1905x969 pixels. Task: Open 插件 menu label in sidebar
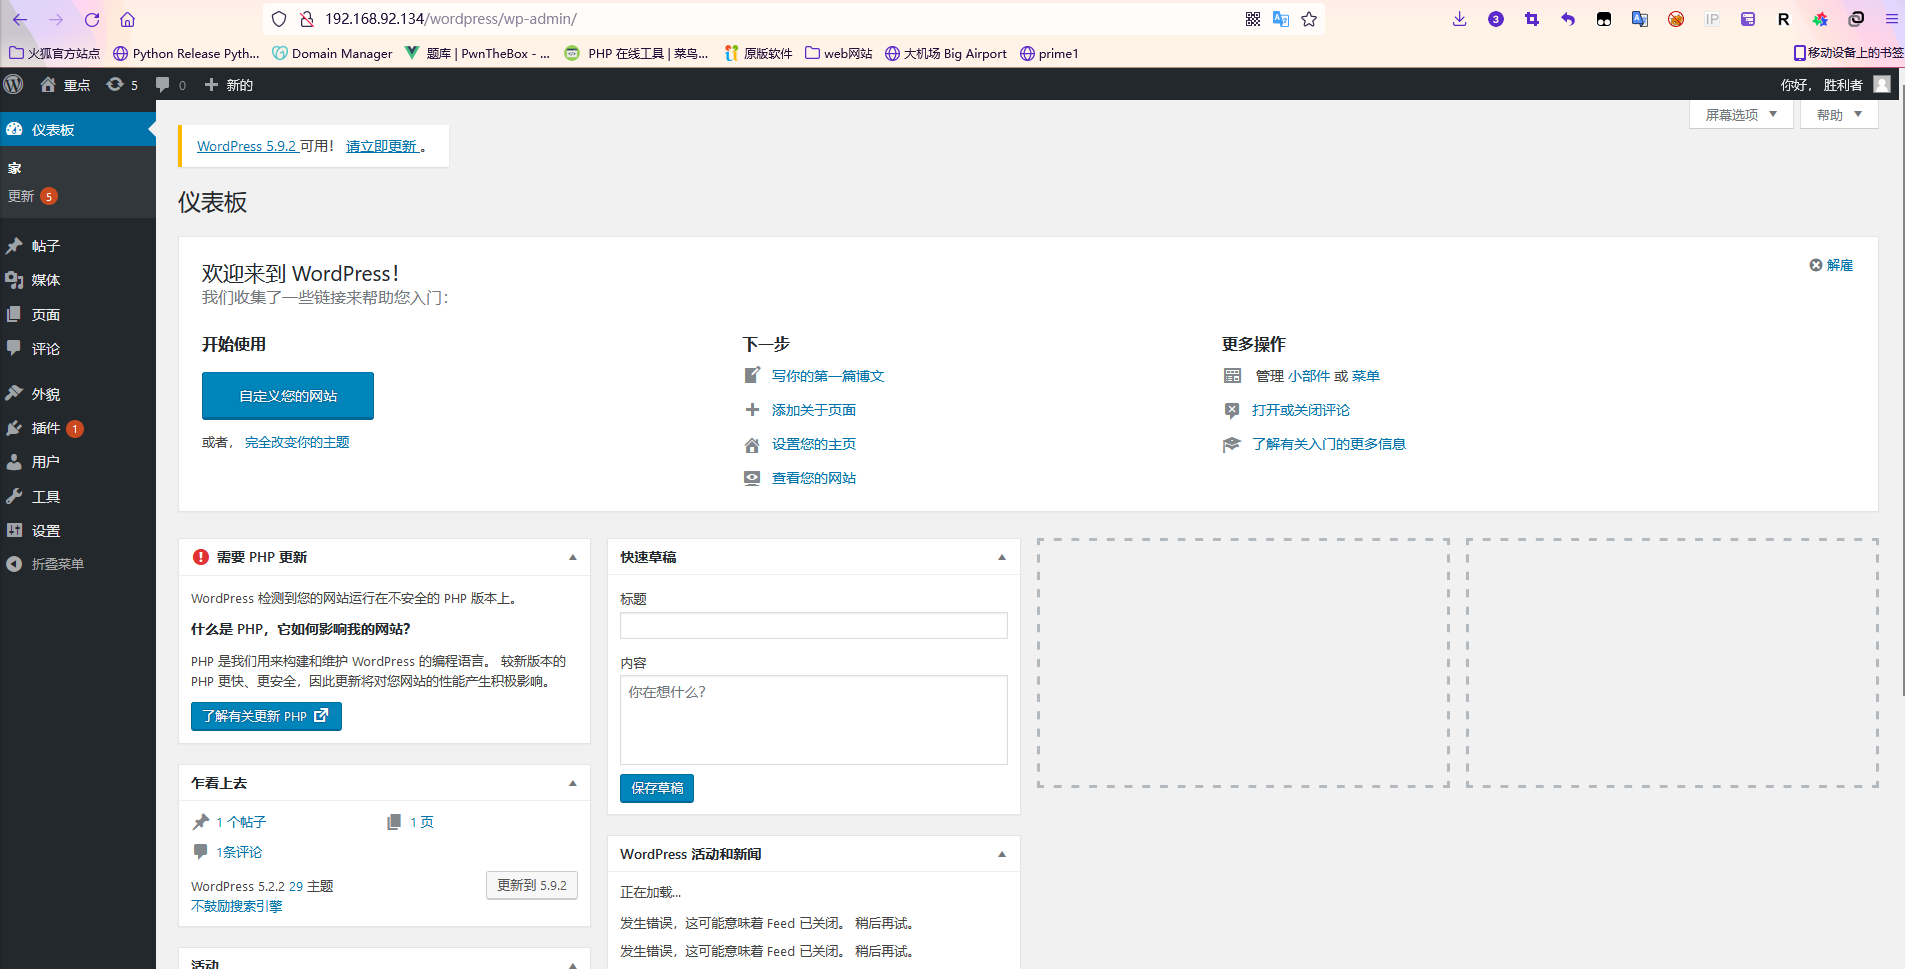tap(46, 428)
